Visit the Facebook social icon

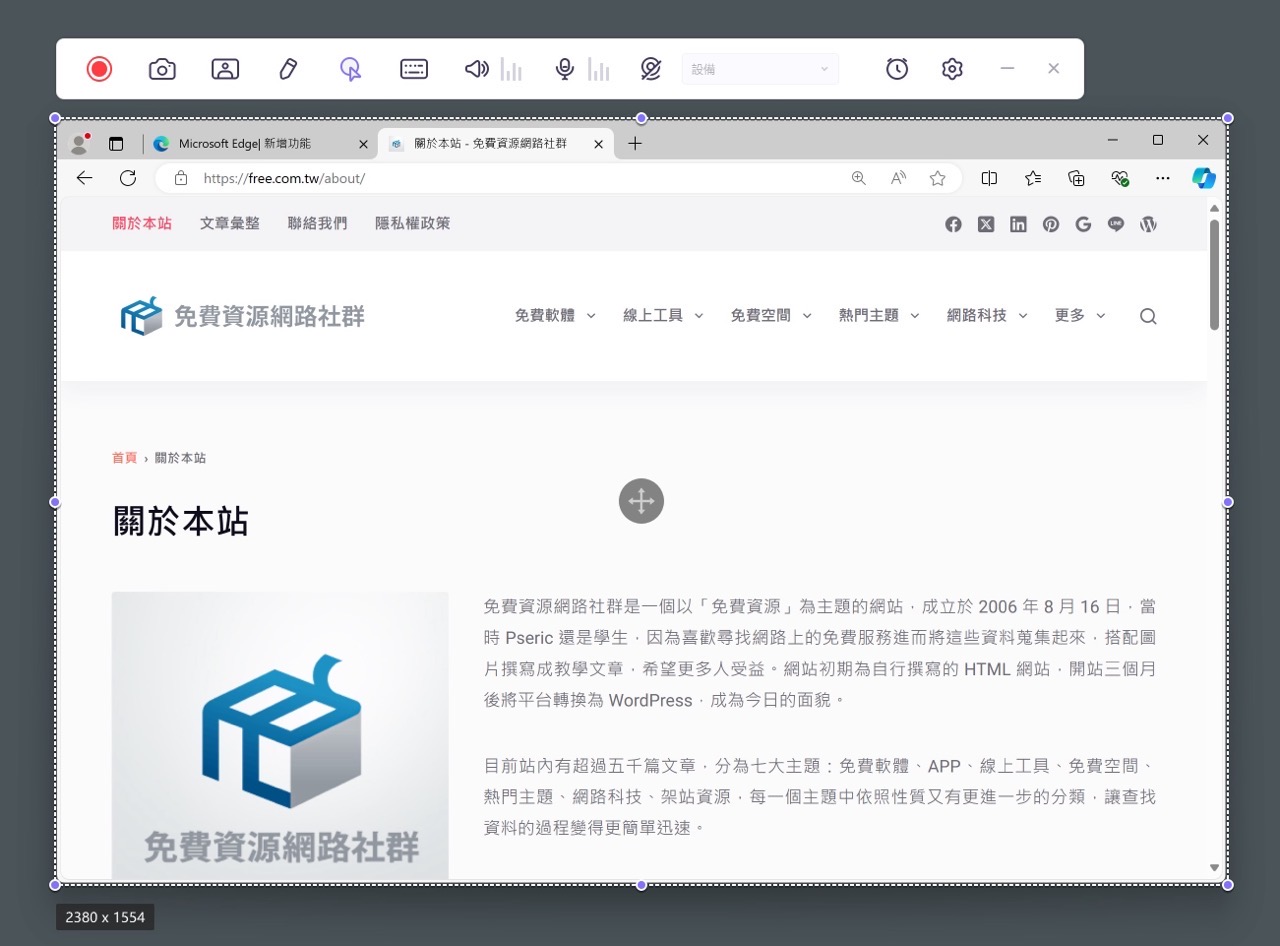tap(953, 224)
